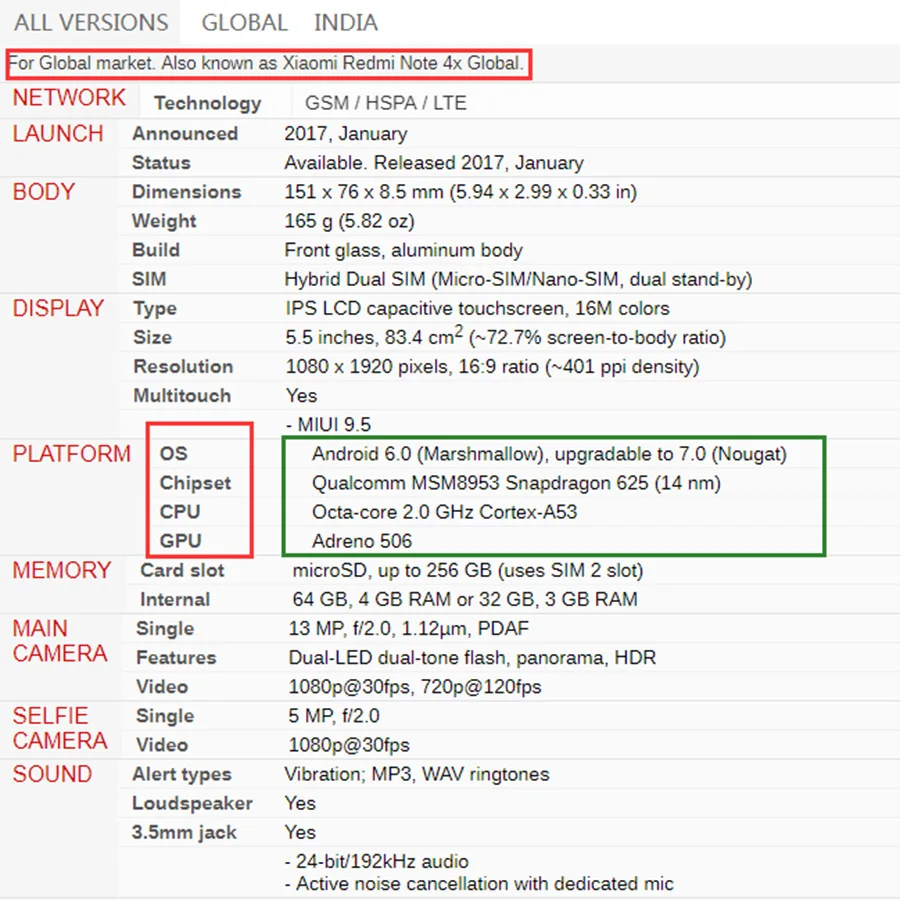The width and height of the screenshot is (900, 900).
Task: Select 'Active noise cancellation with dedicated mic'
Action: tap(485, 884)
